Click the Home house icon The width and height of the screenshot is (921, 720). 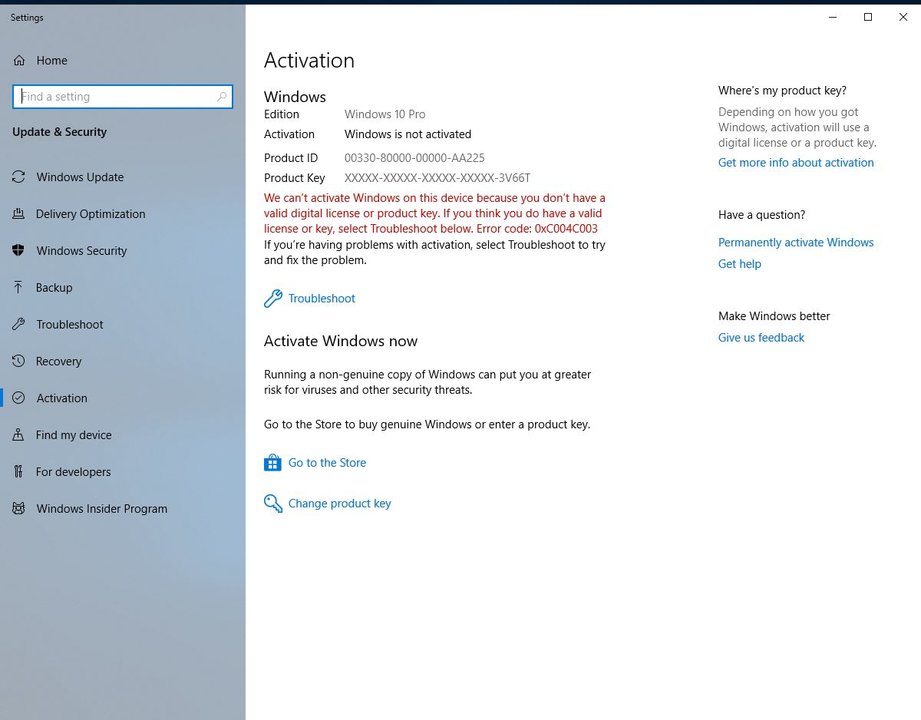point(19,60)
